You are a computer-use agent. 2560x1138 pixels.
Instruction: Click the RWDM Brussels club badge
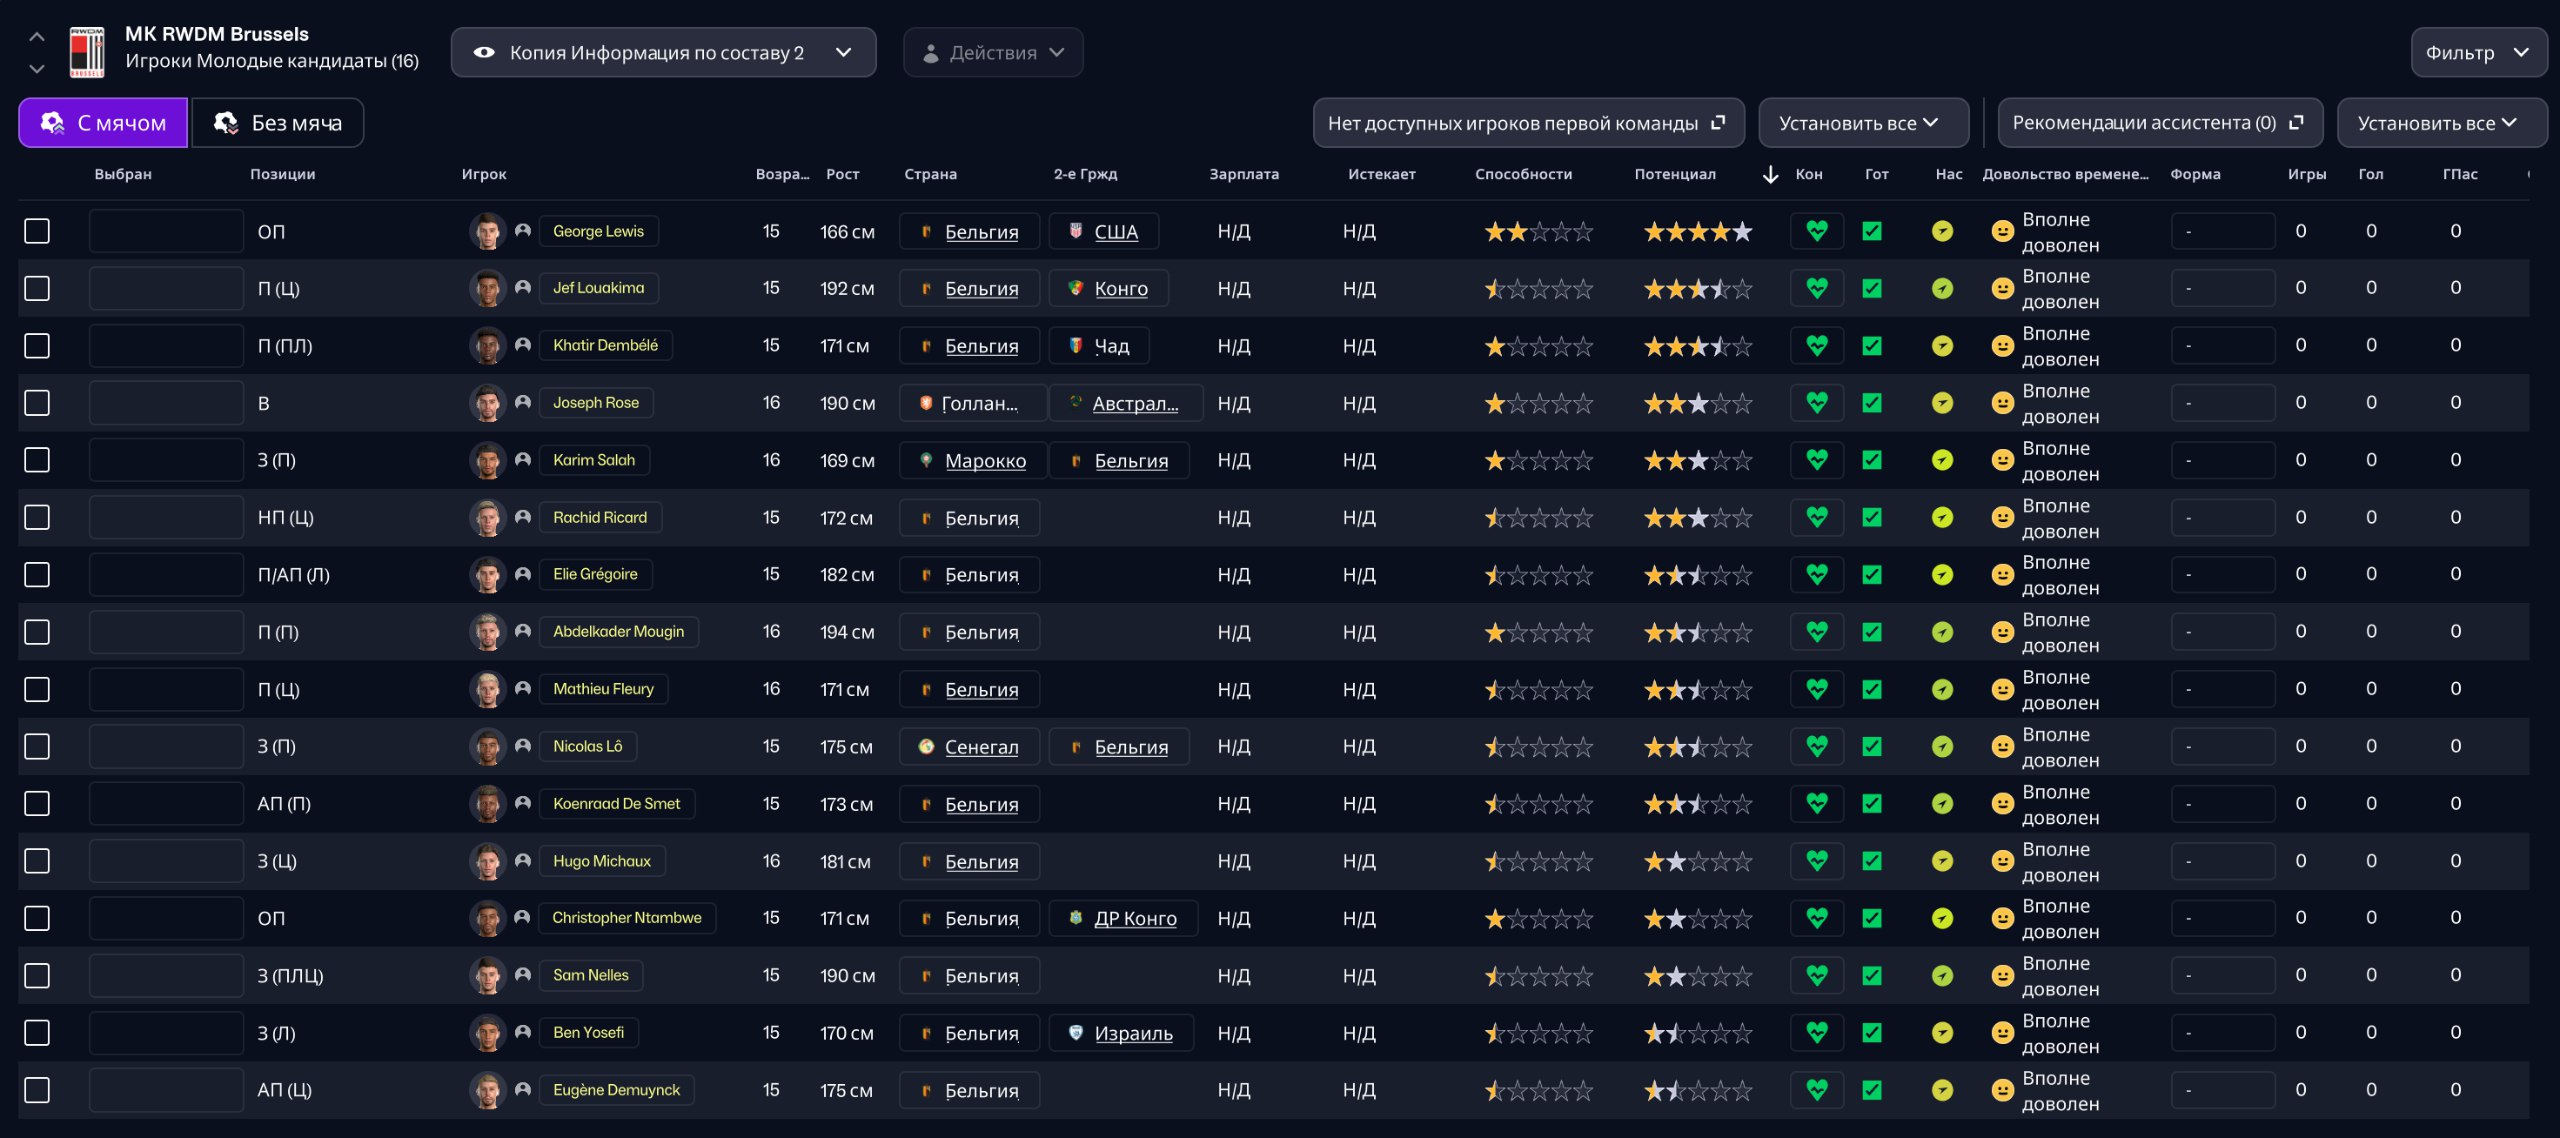pyautogui.click(x=87, y=52)
